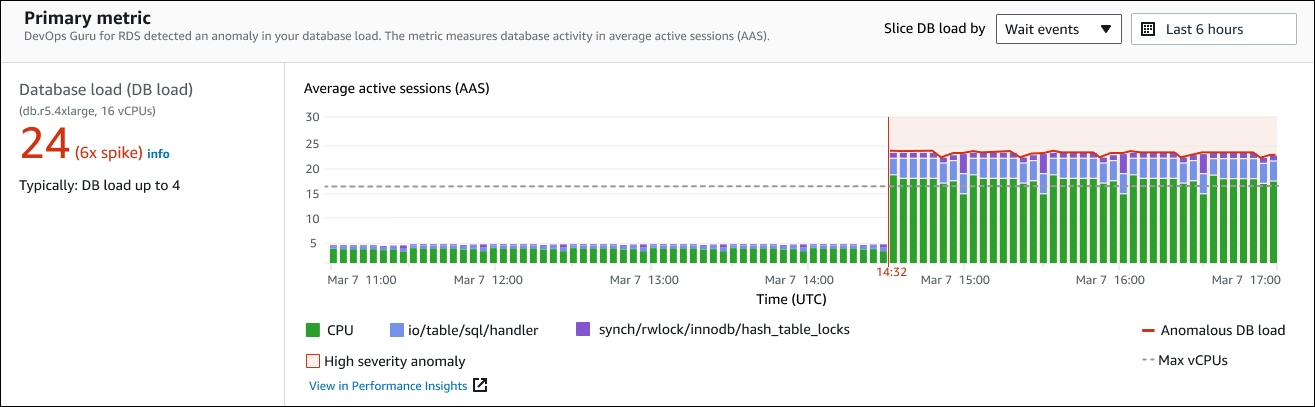This screenshot has height=407, width=1315.
Task: Click the Wait events dropdown arrow
Action: point(1105,29)
